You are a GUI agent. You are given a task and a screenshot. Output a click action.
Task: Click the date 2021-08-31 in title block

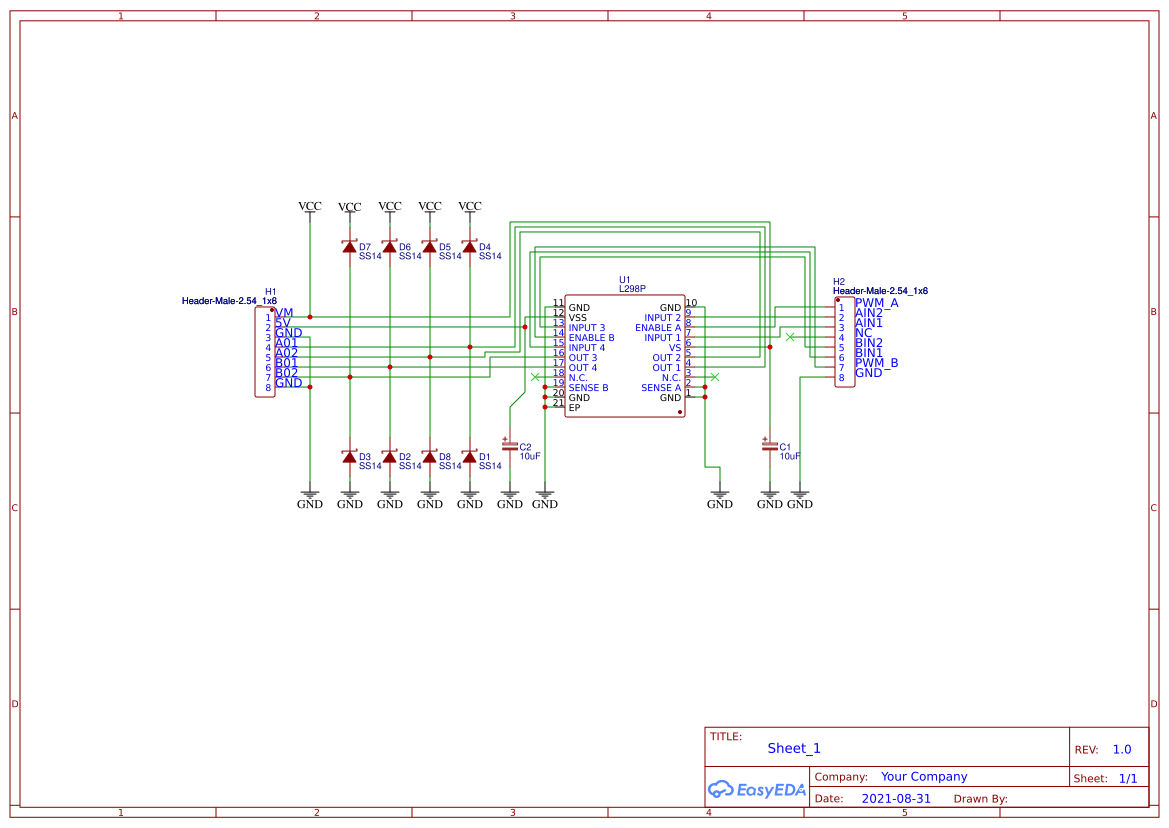pyautogui.click(x=896, y=798)
